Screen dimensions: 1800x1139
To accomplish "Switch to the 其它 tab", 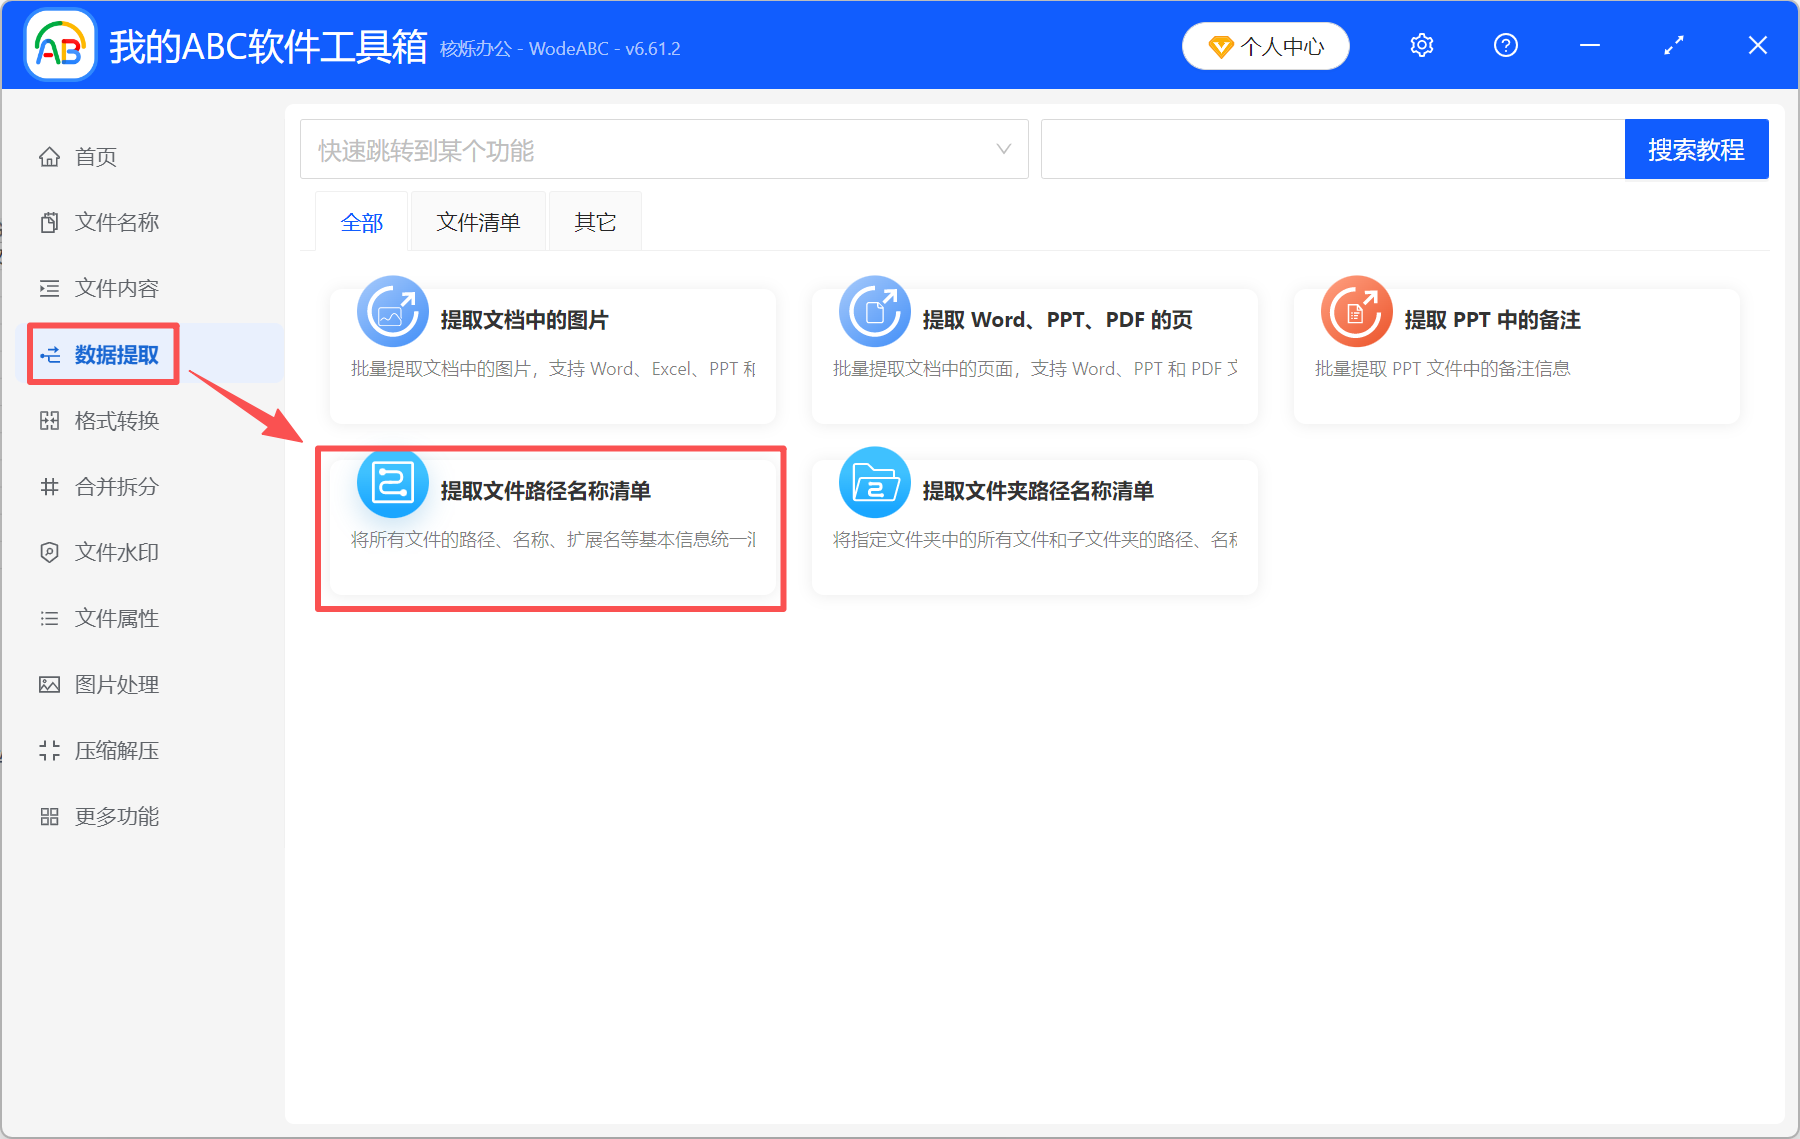I will pos(594,221).
